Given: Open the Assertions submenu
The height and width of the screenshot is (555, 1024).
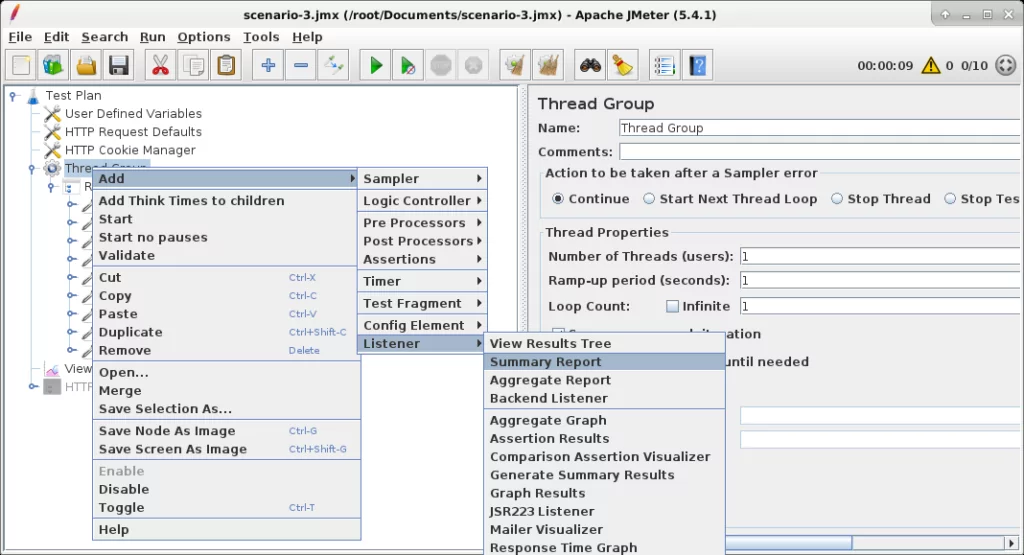Looking at the screenshot, I should click(422, 260).
